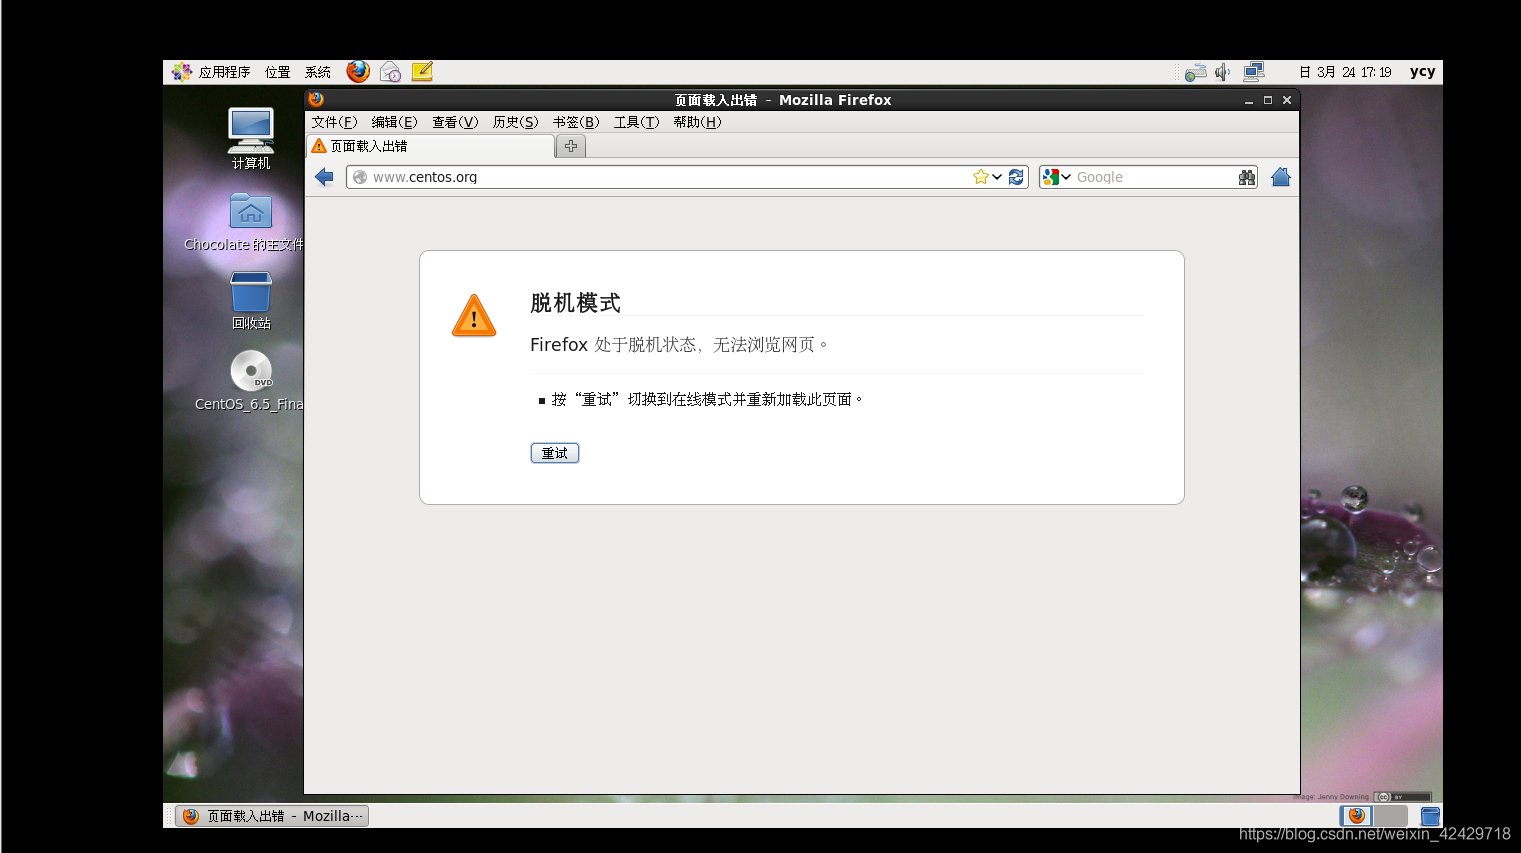Maximize the Firefox window

pyautogui.click(x=1268, y=100)
